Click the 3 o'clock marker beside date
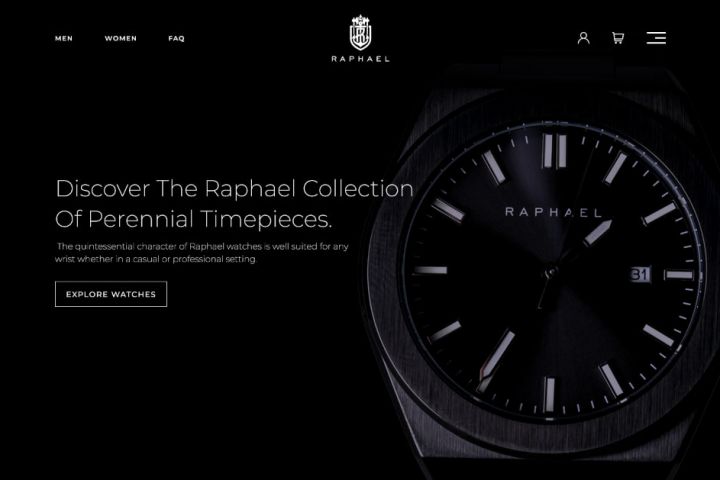The width and height of the screenshot is (720, 480). point(679,275)
